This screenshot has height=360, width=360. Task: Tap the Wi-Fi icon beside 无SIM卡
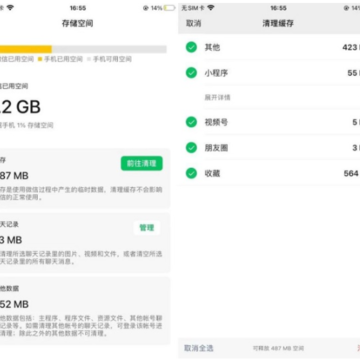[210, 8]
